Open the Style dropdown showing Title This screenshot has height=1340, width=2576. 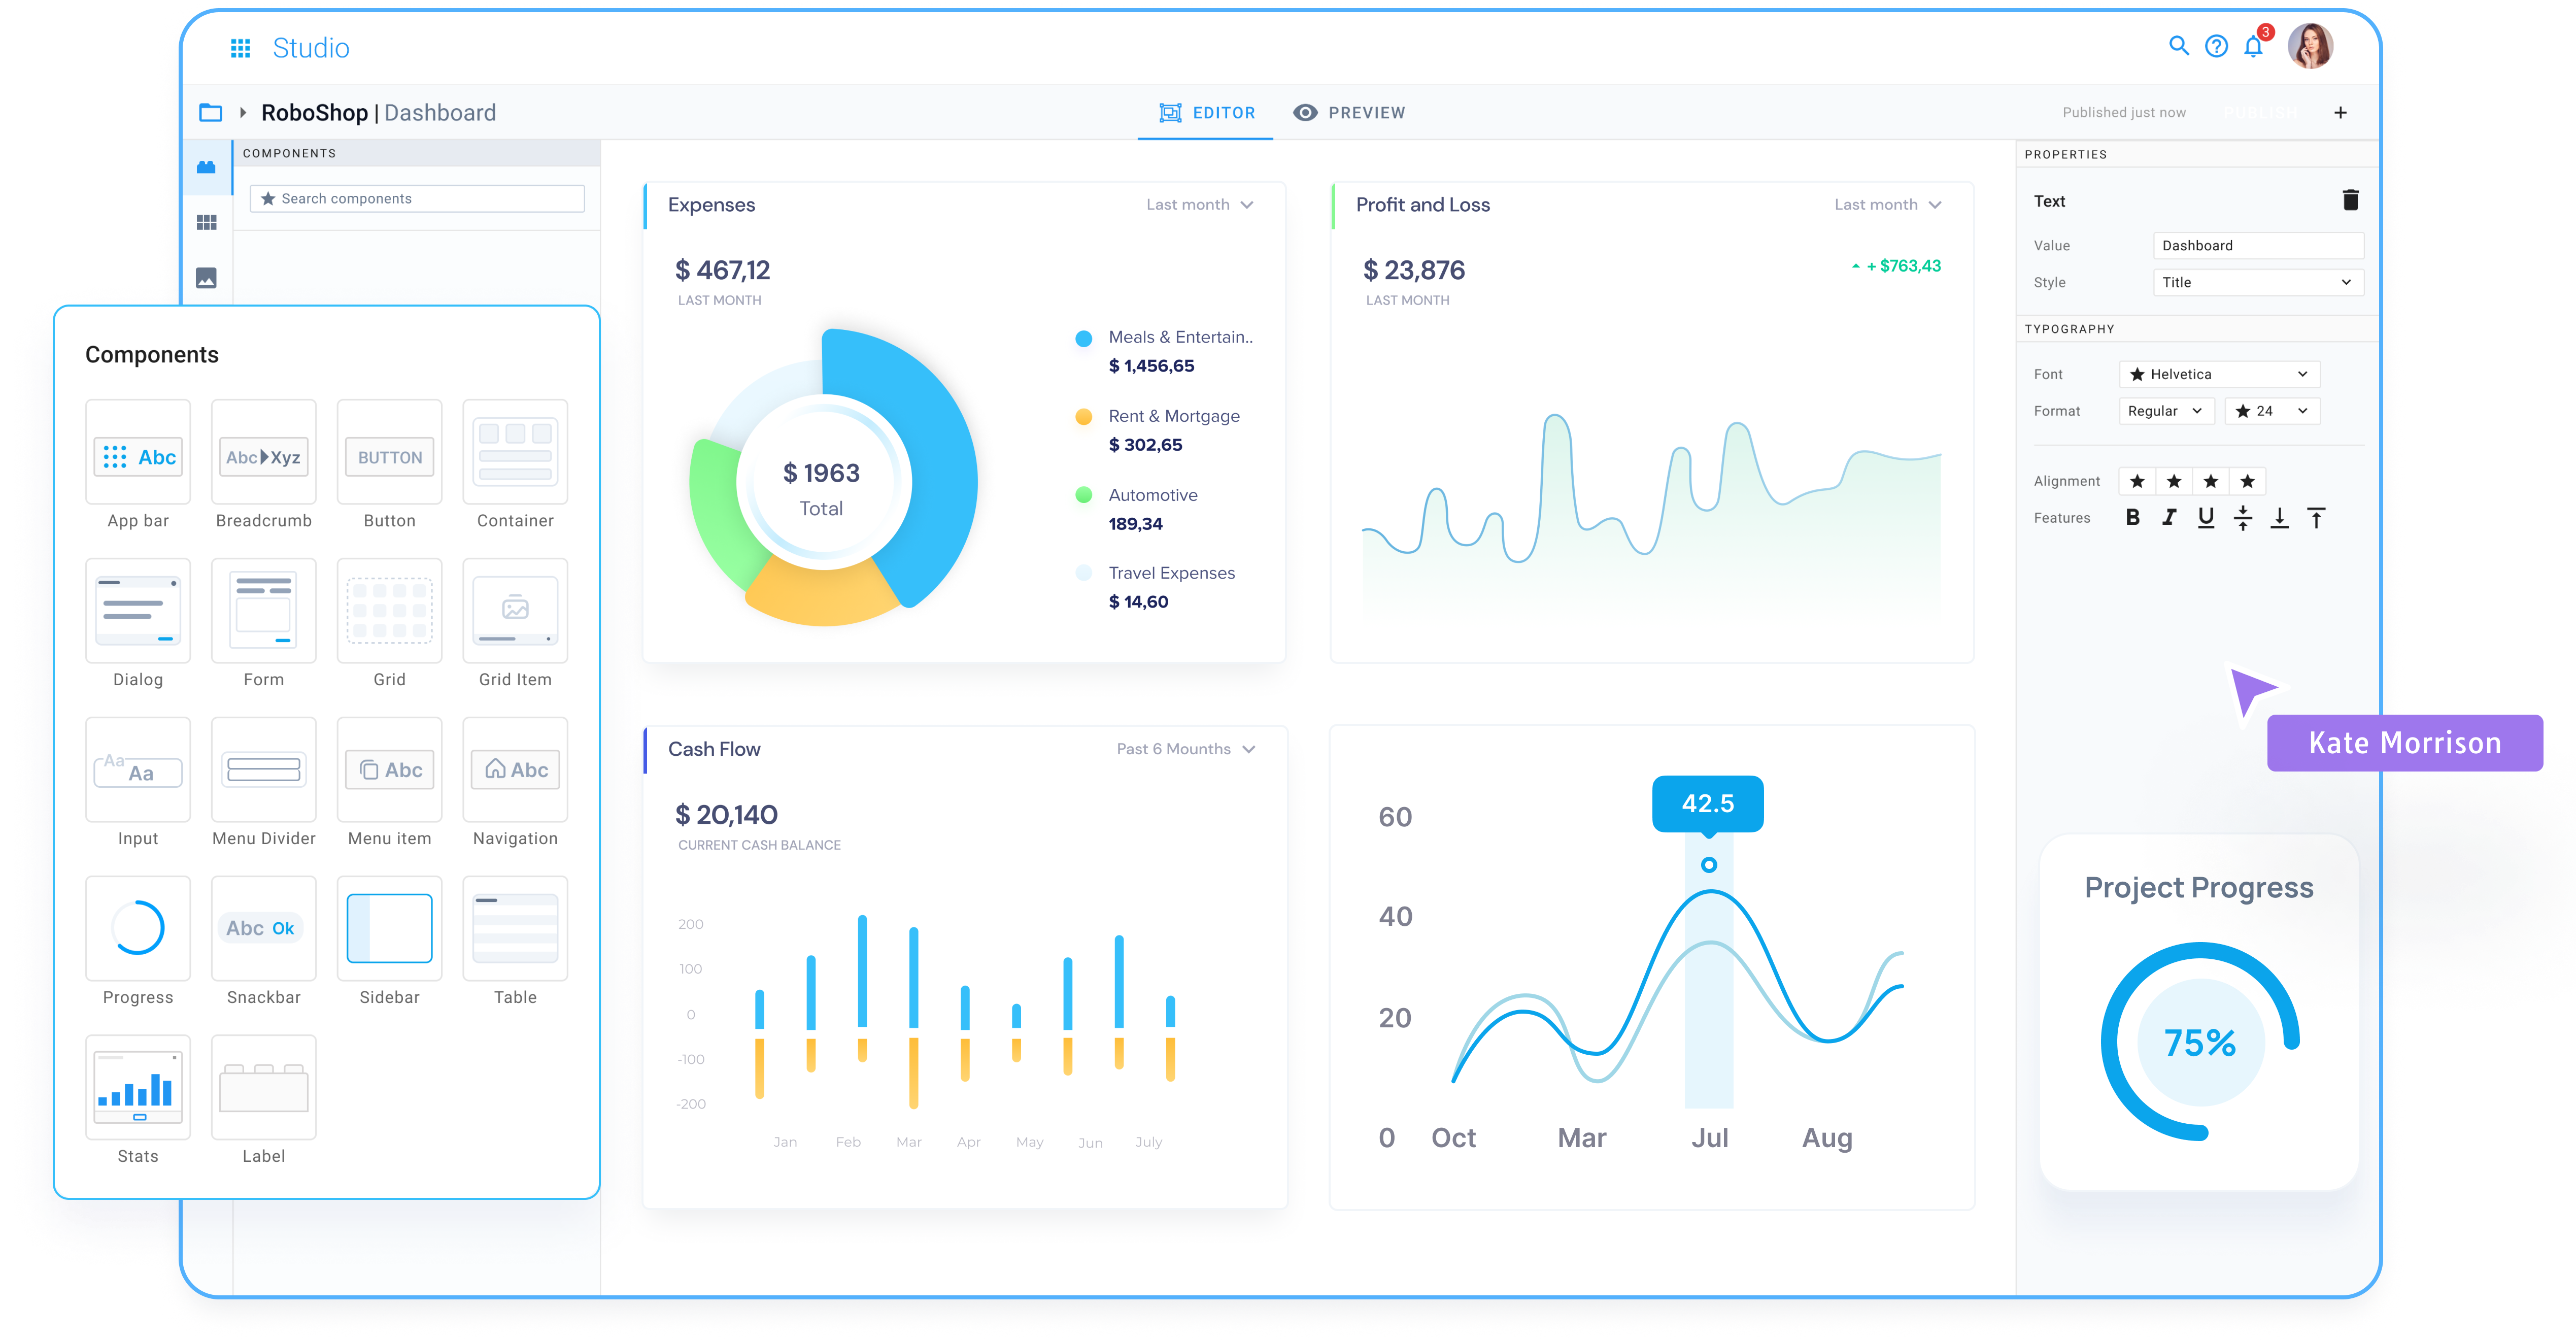[2258, 282]
